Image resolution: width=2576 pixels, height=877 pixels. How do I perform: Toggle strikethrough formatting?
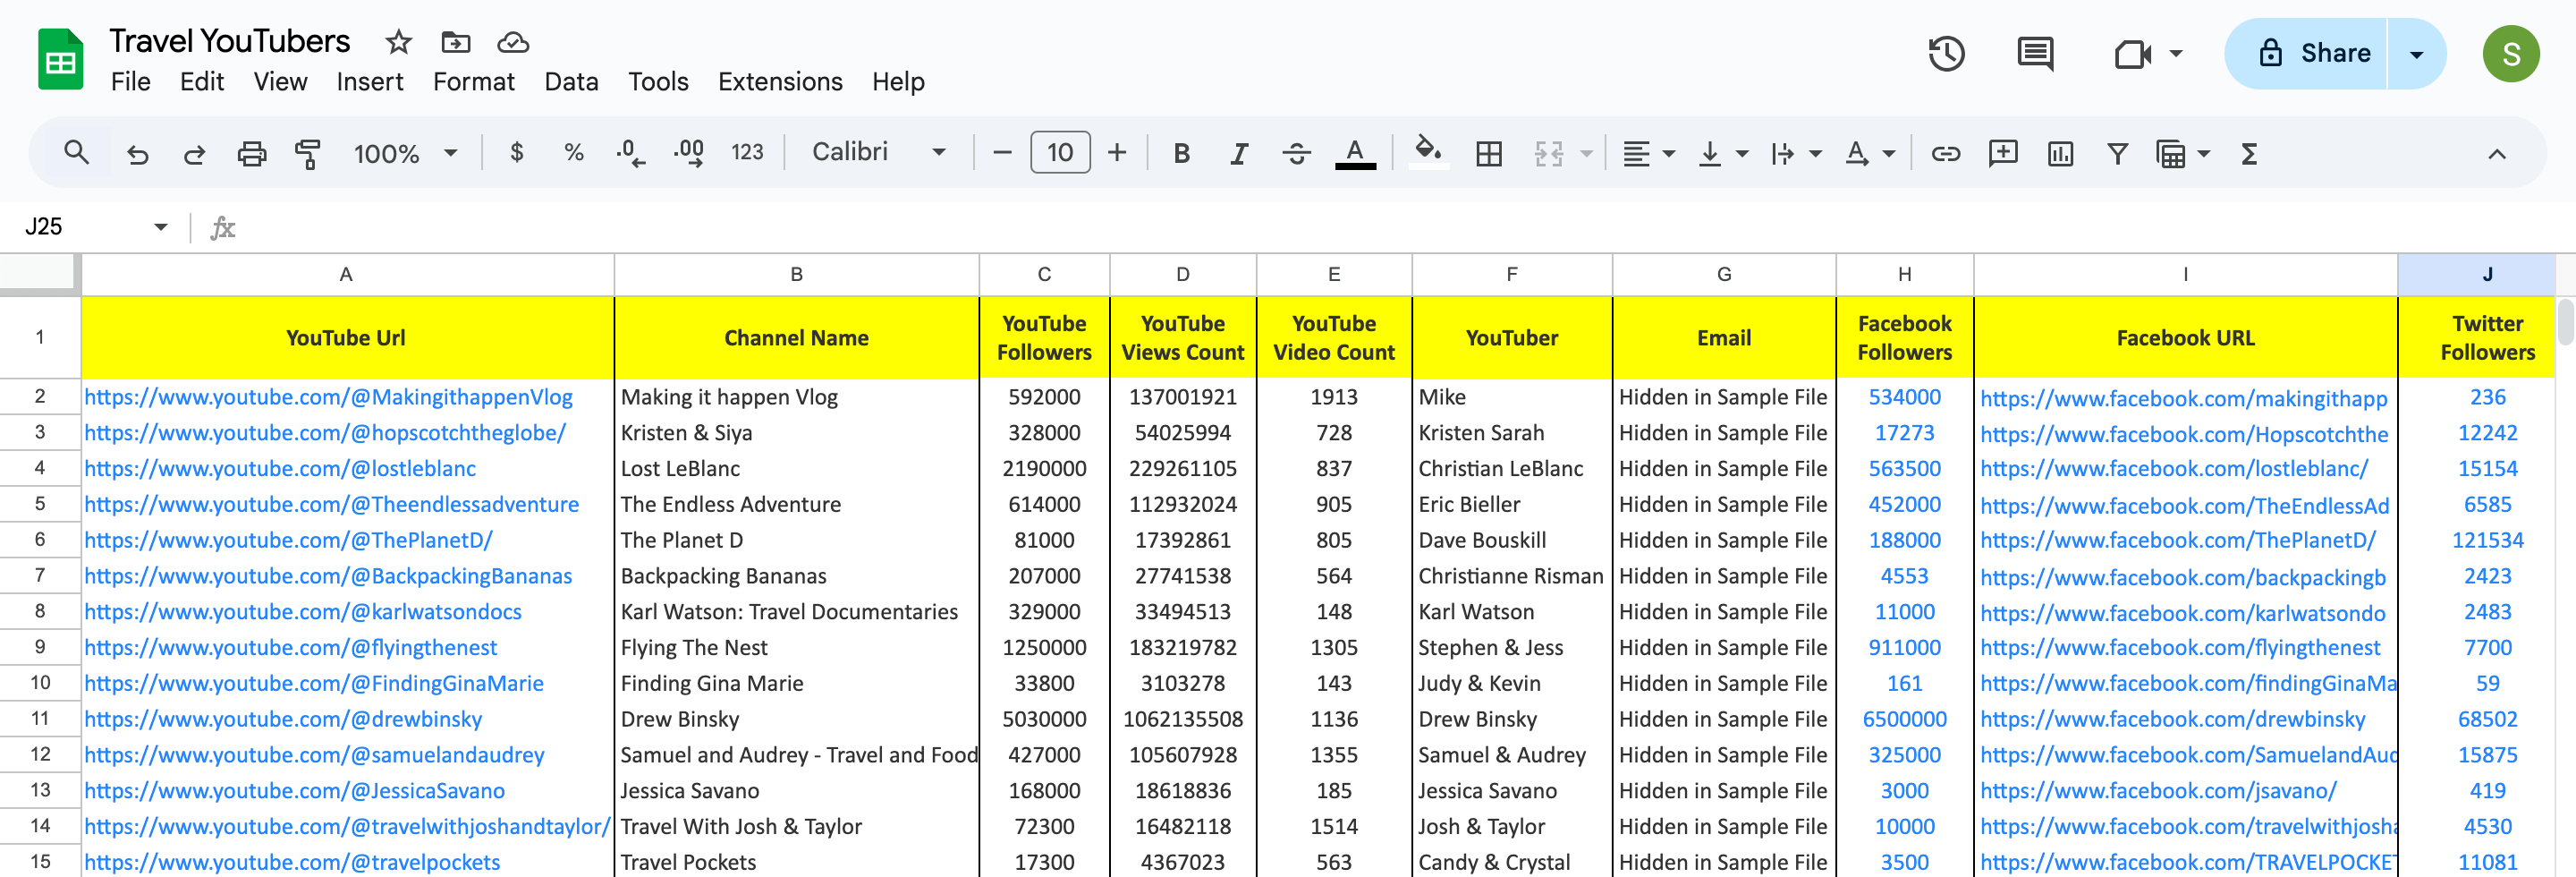[1296, 153]
